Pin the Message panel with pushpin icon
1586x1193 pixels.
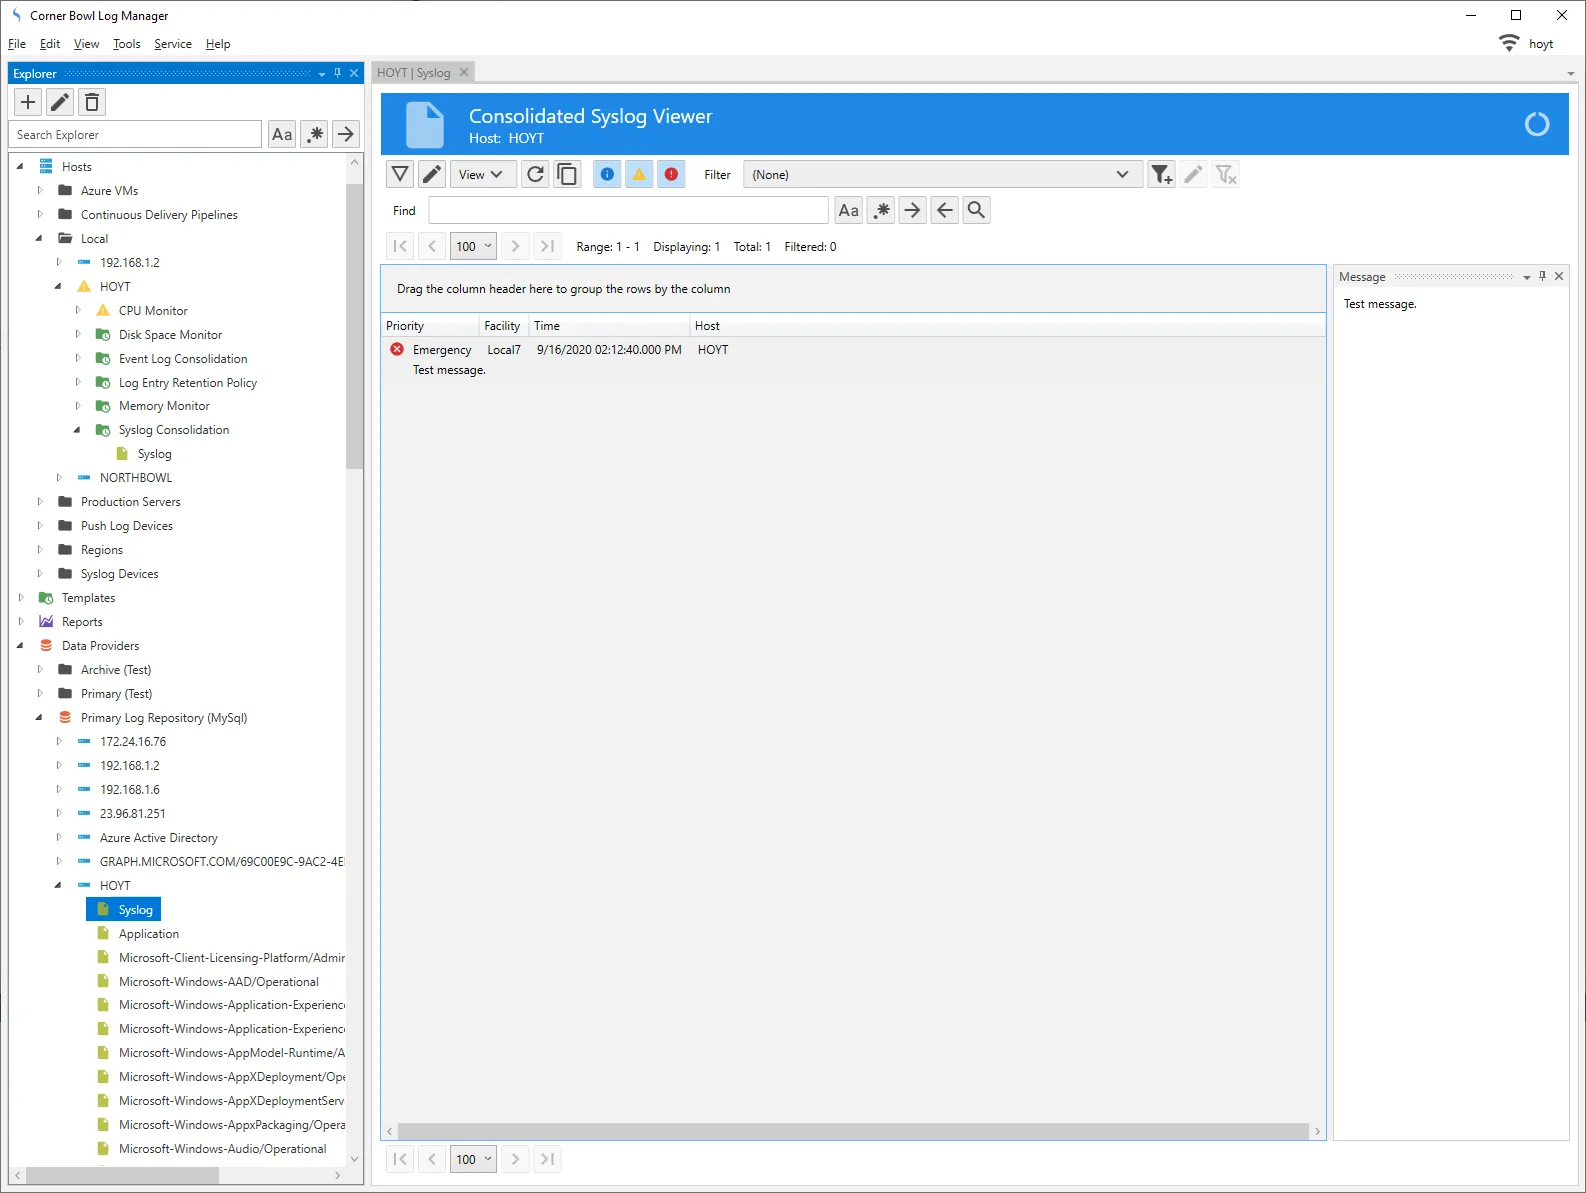click(1542, 276)
